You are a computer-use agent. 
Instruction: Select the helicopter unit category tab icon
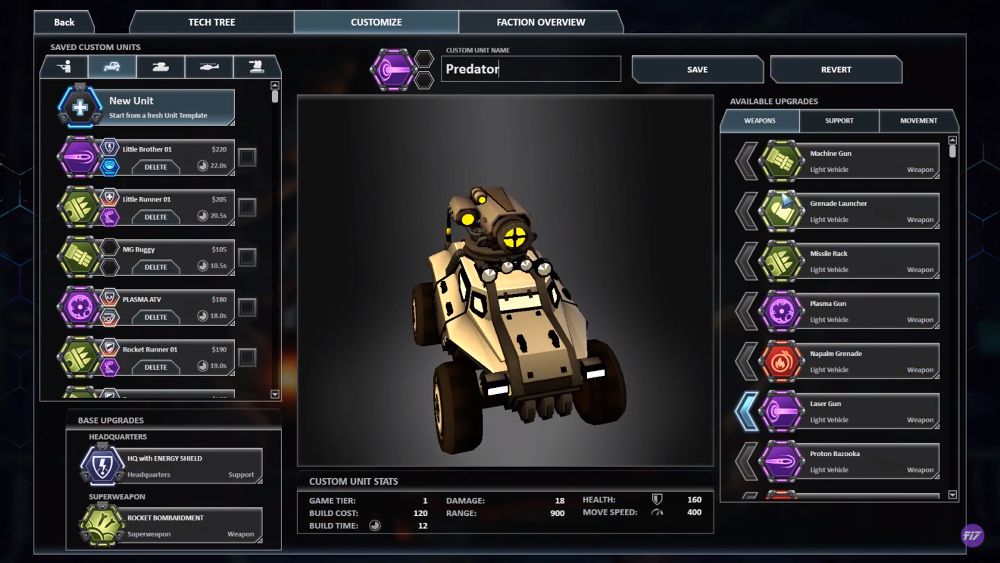[x=209, y=67]
